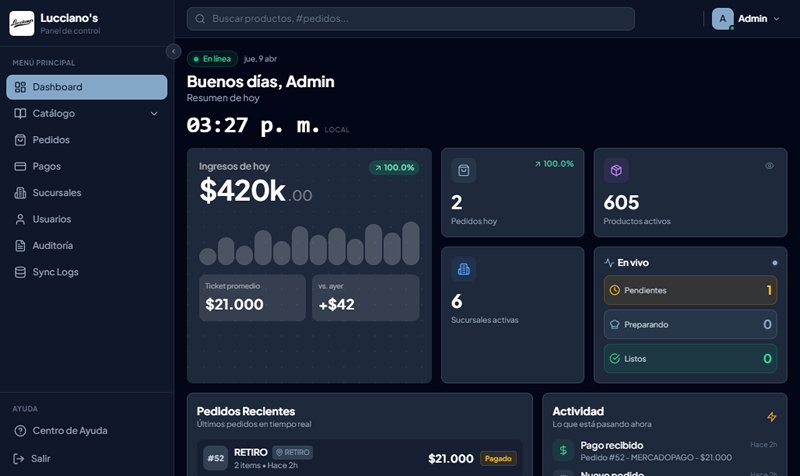Click the purple cube icon on Productos activos
Viewport: 800px width, 476px height.
pyautogui.click(x=616, y=170)
